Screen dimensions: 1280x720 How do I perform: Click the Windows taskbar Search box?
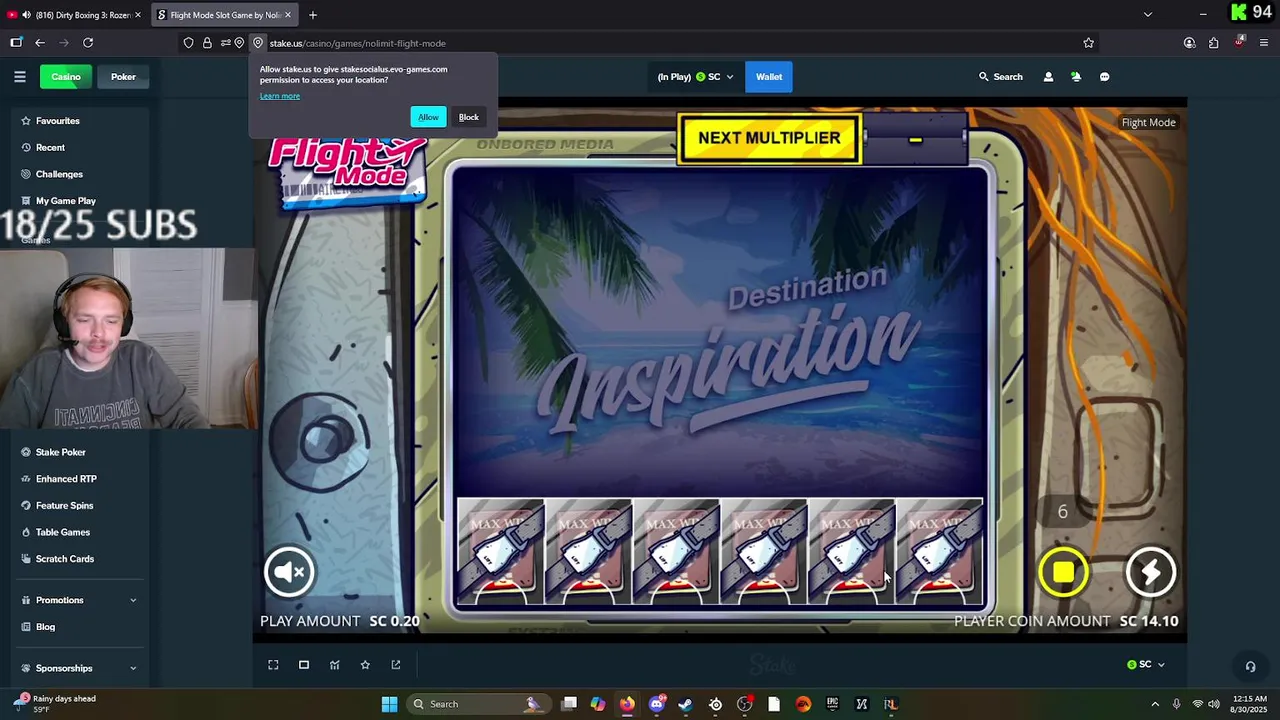[478, 704]
